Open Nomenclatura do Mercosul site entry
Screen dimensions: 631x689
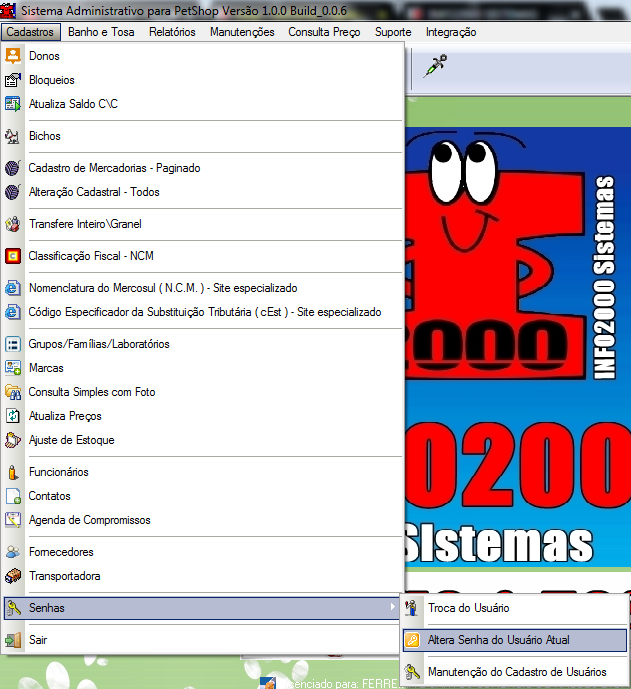(x=203, y=288)
